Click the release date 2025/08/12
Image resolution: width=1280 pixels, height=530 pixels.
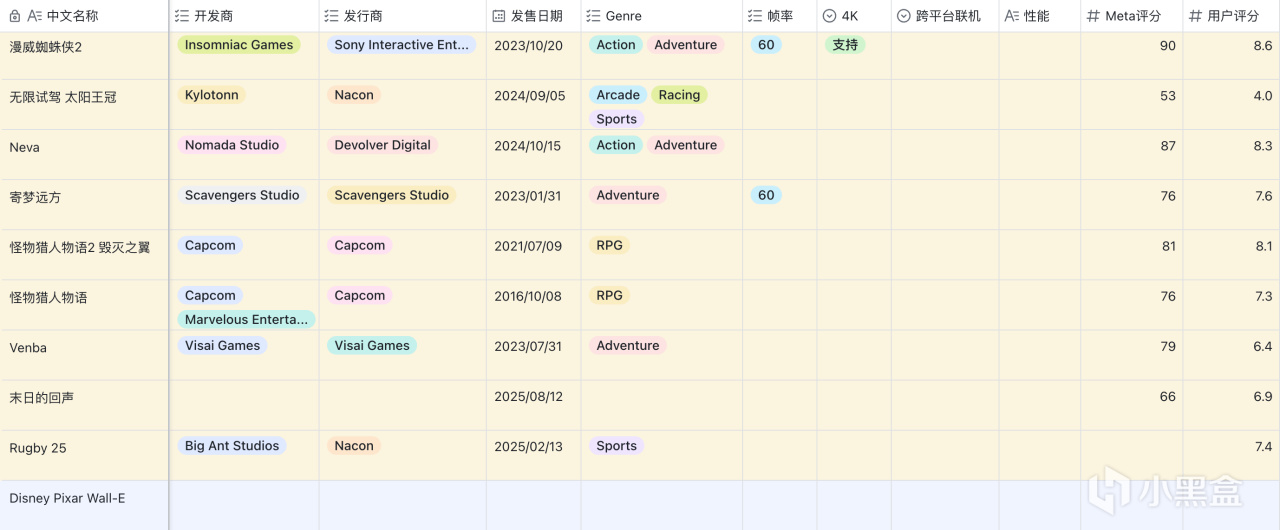pos(529,397)
